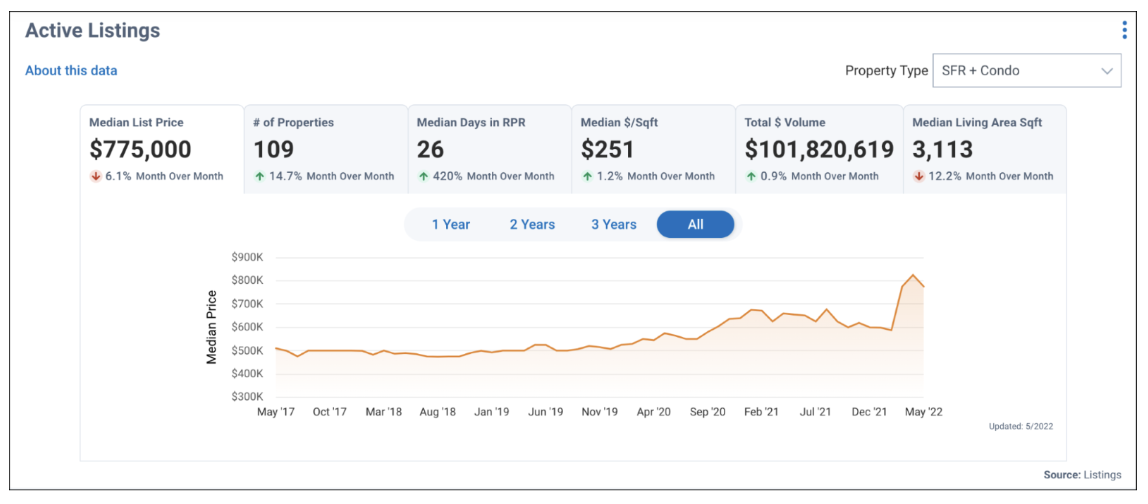Click the 3,113 living area value

click(942, 149)
